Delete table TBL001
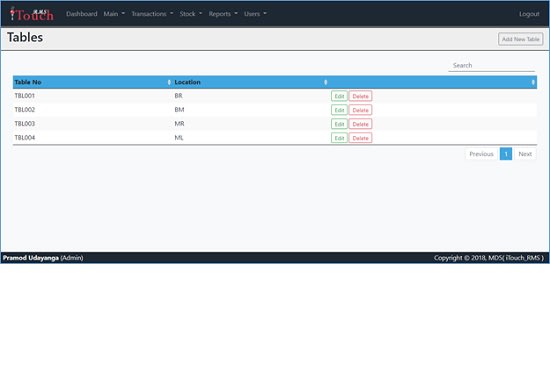This screenshot has width=550, height=370. coord(360,96)
